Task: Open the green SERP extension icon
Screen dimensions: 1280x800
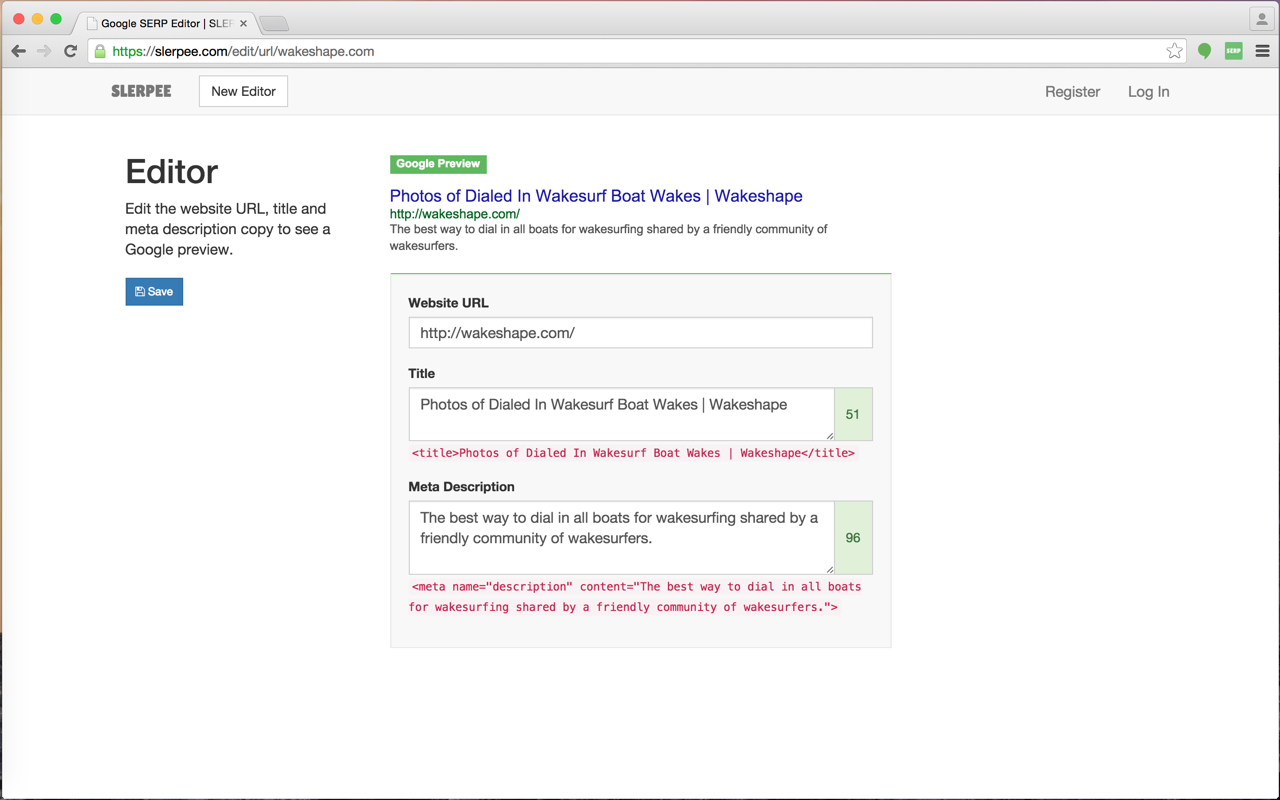Action: (1233, 51)
